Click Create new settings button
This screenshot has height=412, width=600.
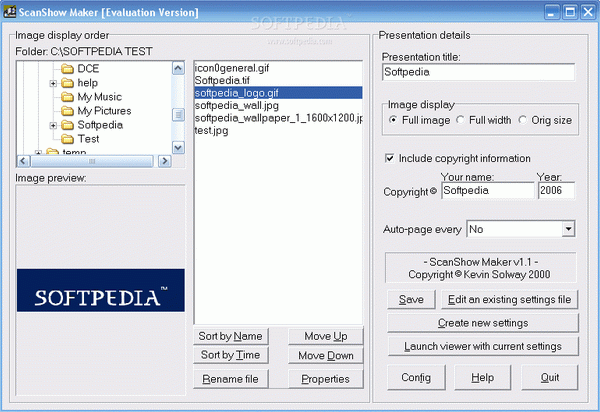pos(483,323)
